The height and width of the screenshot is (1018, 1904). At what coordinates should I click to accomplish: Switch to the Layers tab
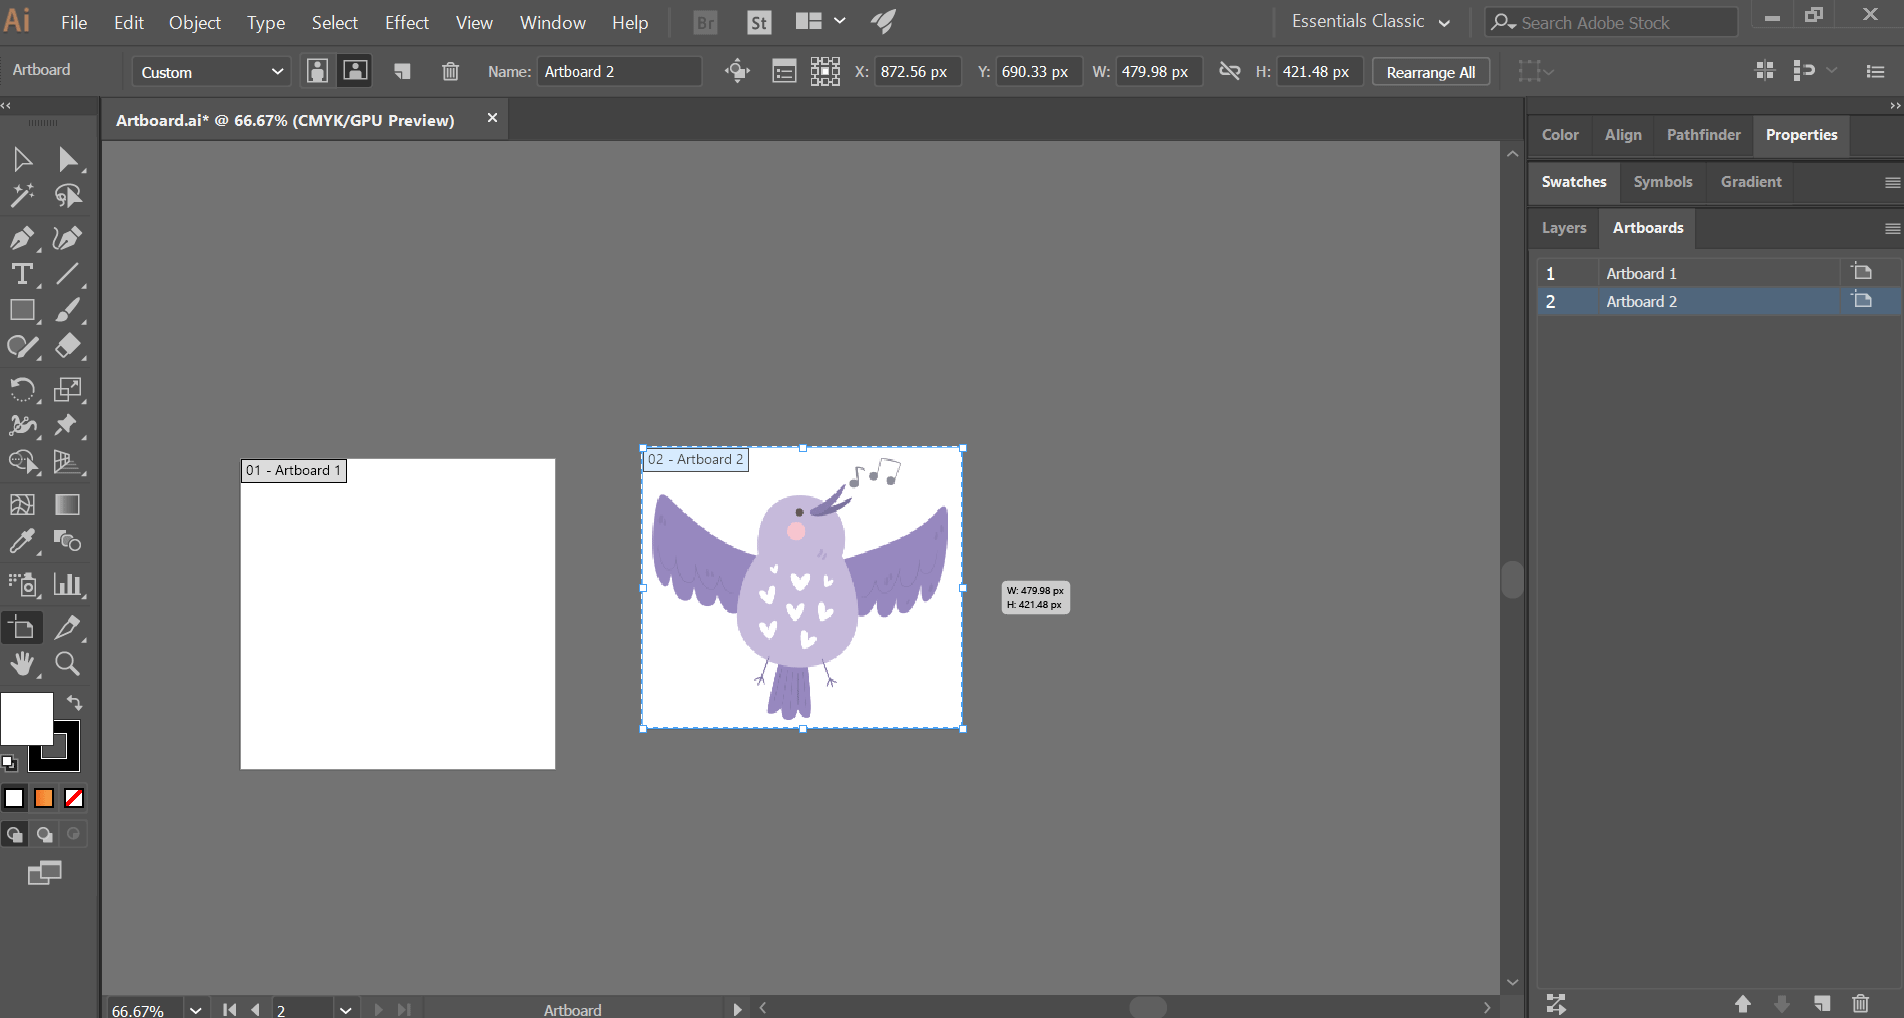point(1563,228)
